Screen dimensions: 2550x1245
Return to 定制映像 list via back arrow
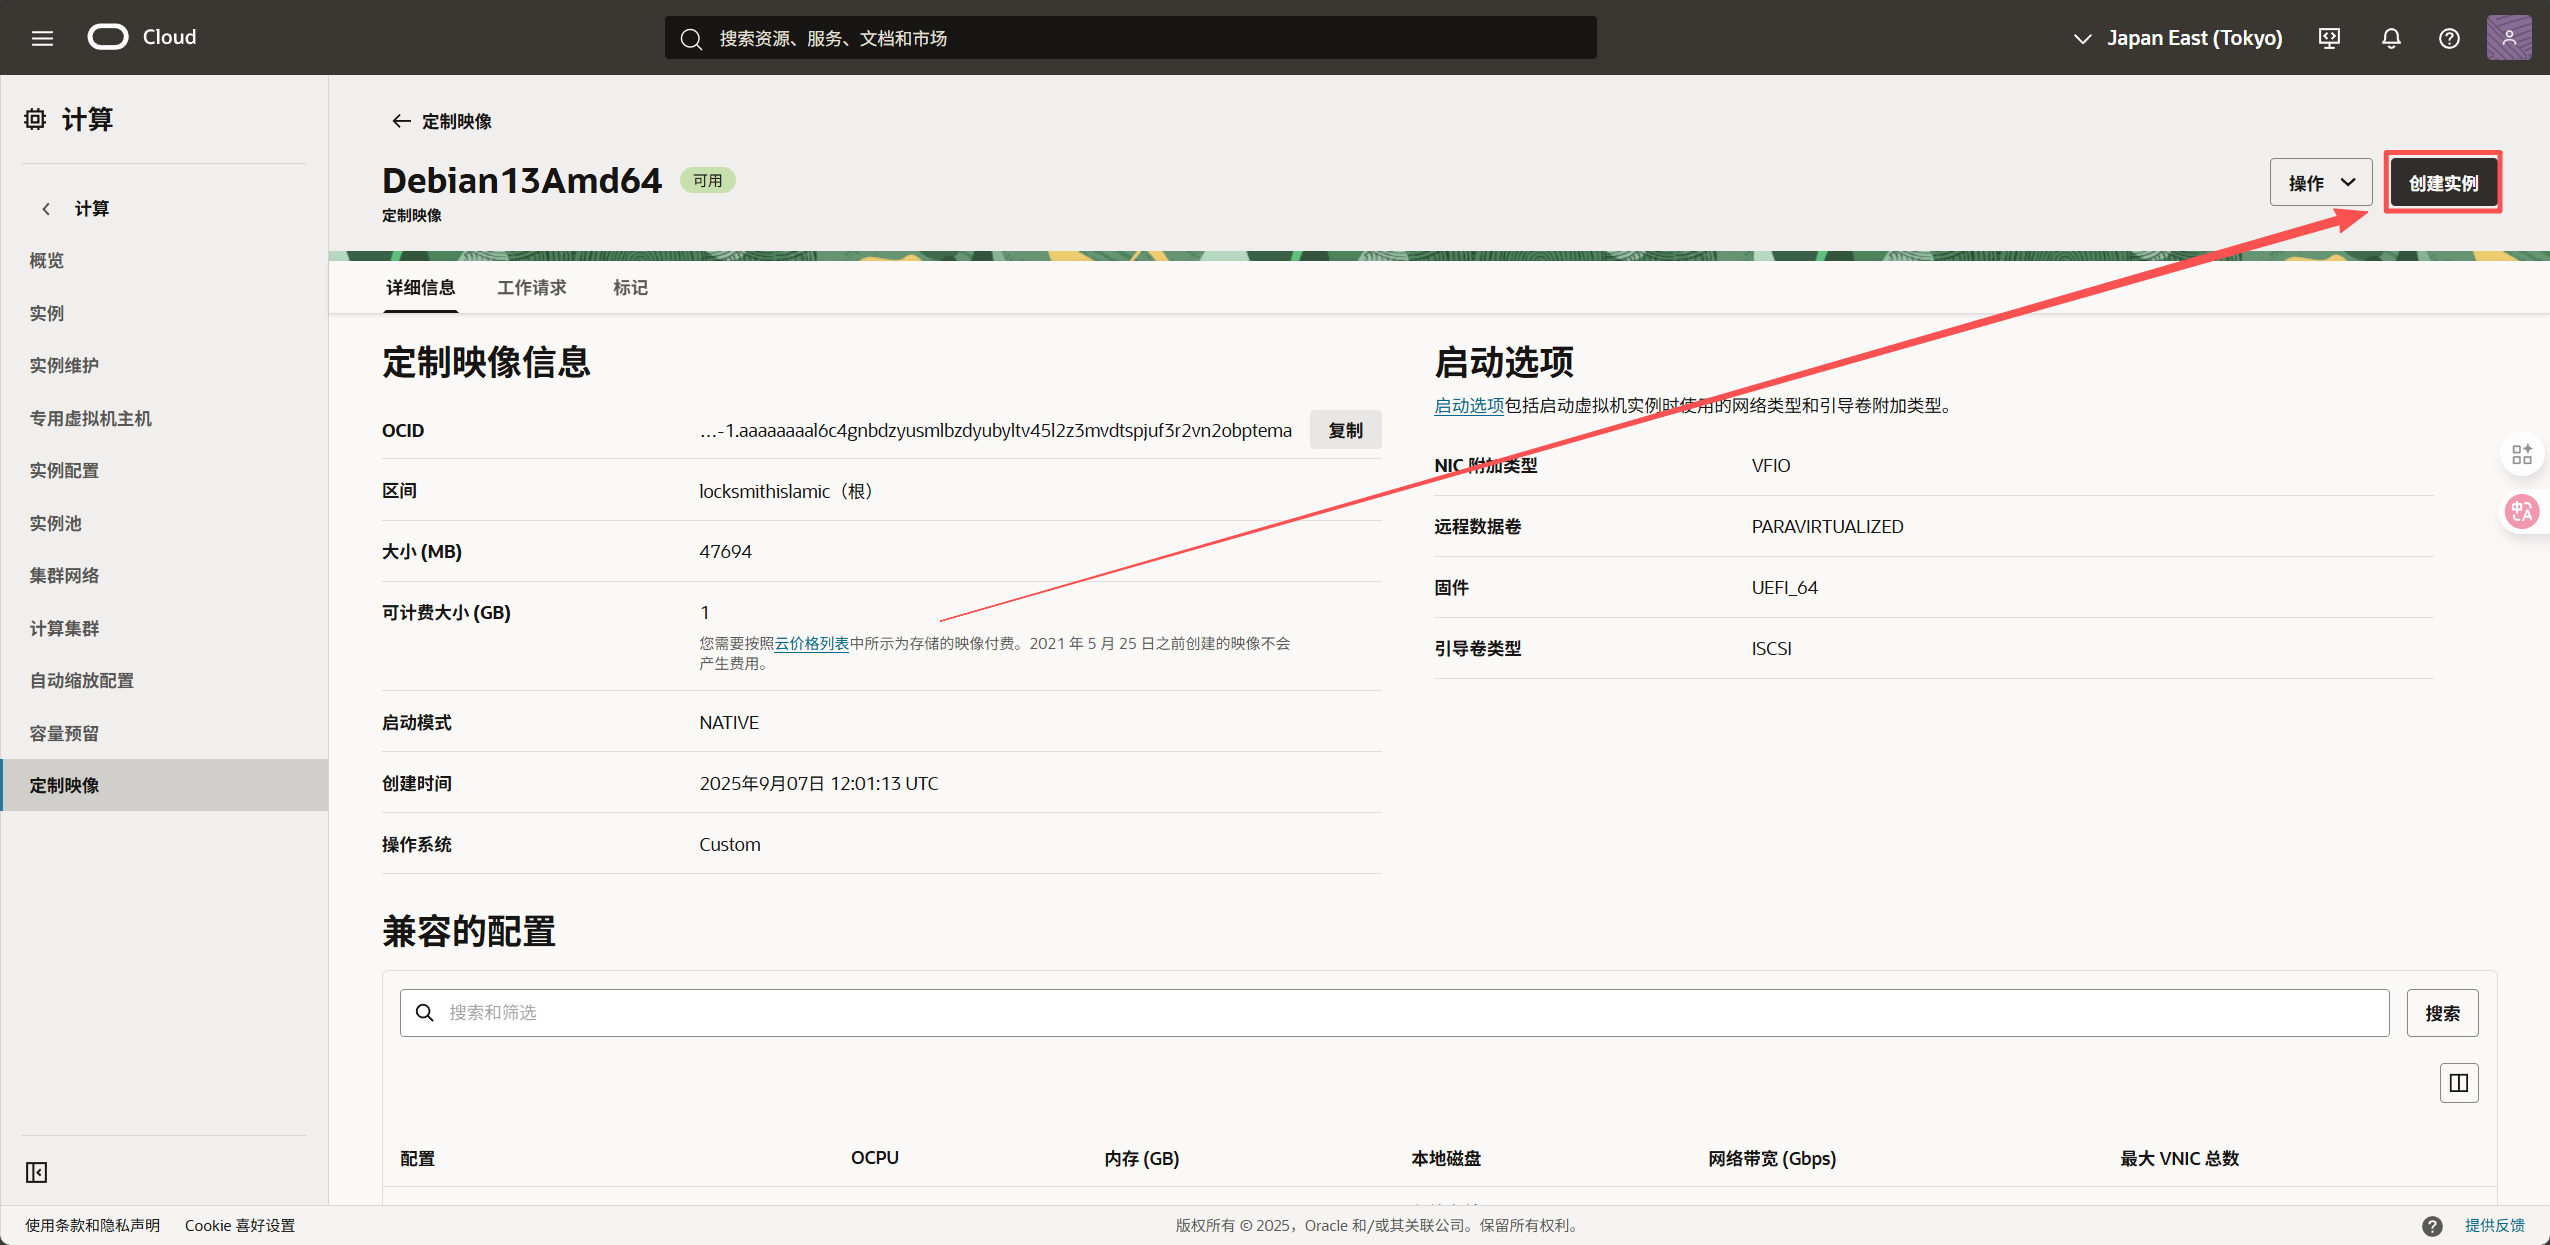(x=401, y=121)
